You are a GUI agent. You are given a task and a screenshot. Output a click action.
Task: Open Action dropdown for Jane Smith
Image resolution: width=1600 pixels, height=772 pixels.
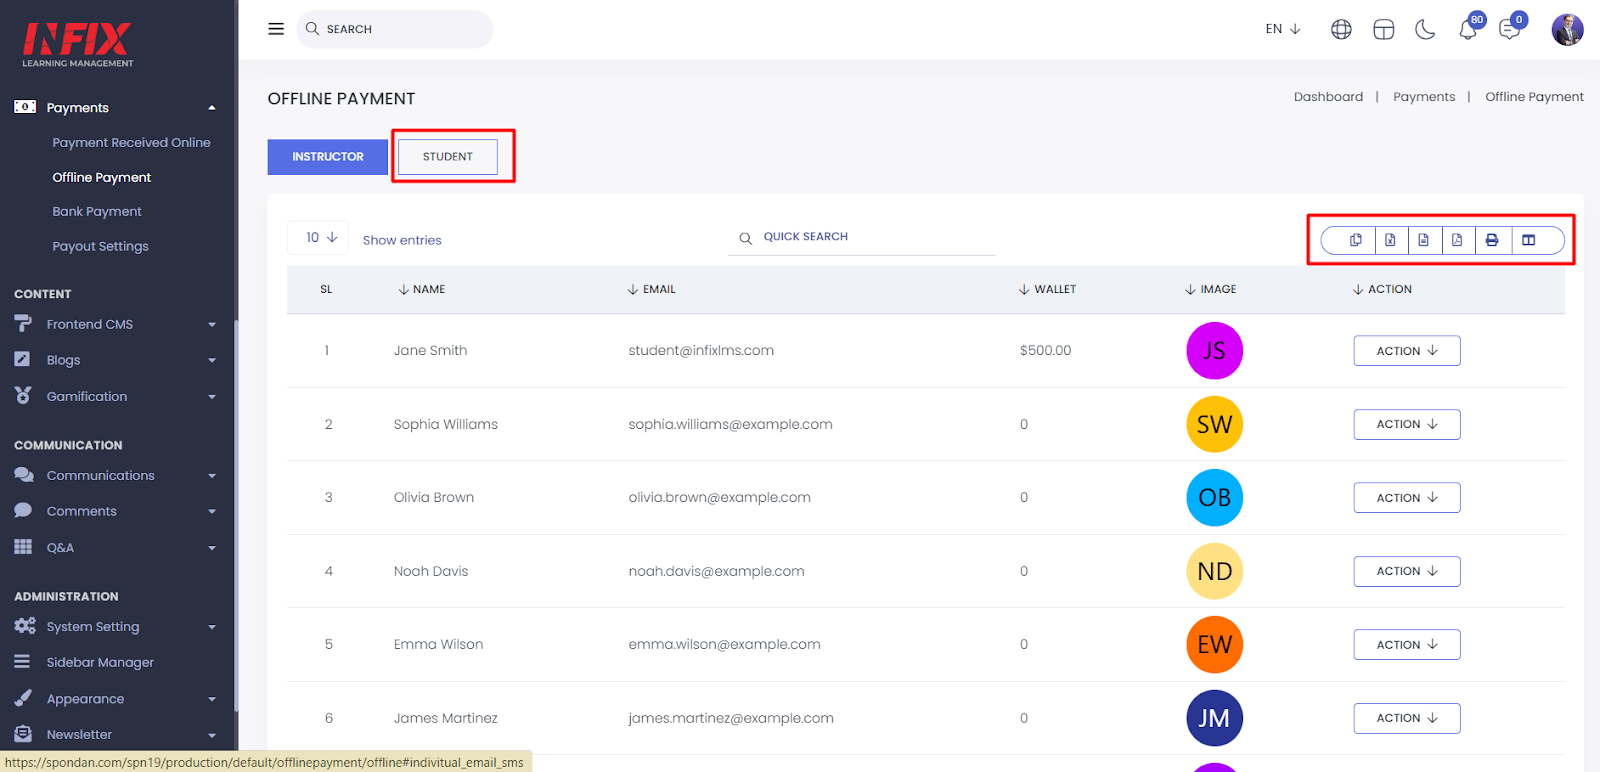1407,351
